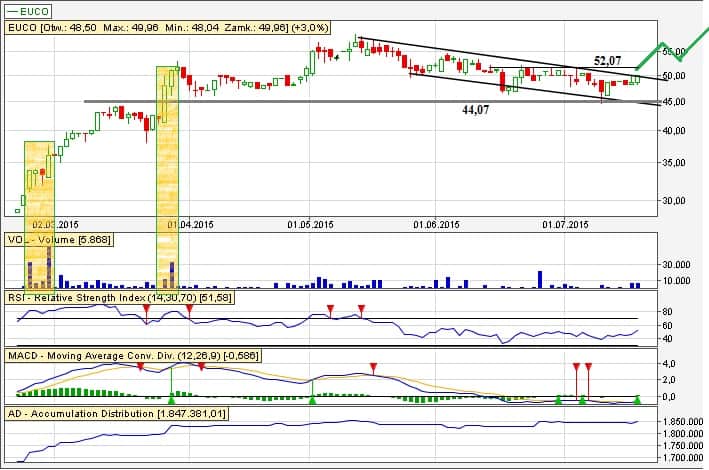Click the rightmost green triangle in MACD panel
709x470 pixels.
click(637, 400)
